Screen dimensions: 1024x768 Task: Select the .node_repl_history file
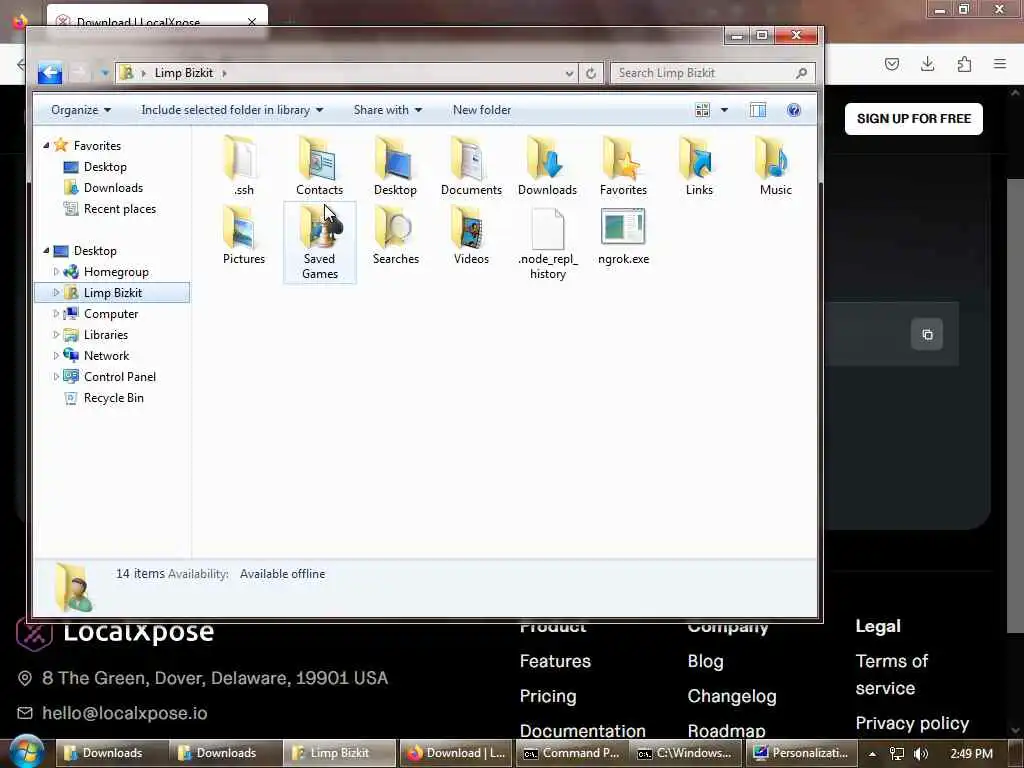[547, 242]
